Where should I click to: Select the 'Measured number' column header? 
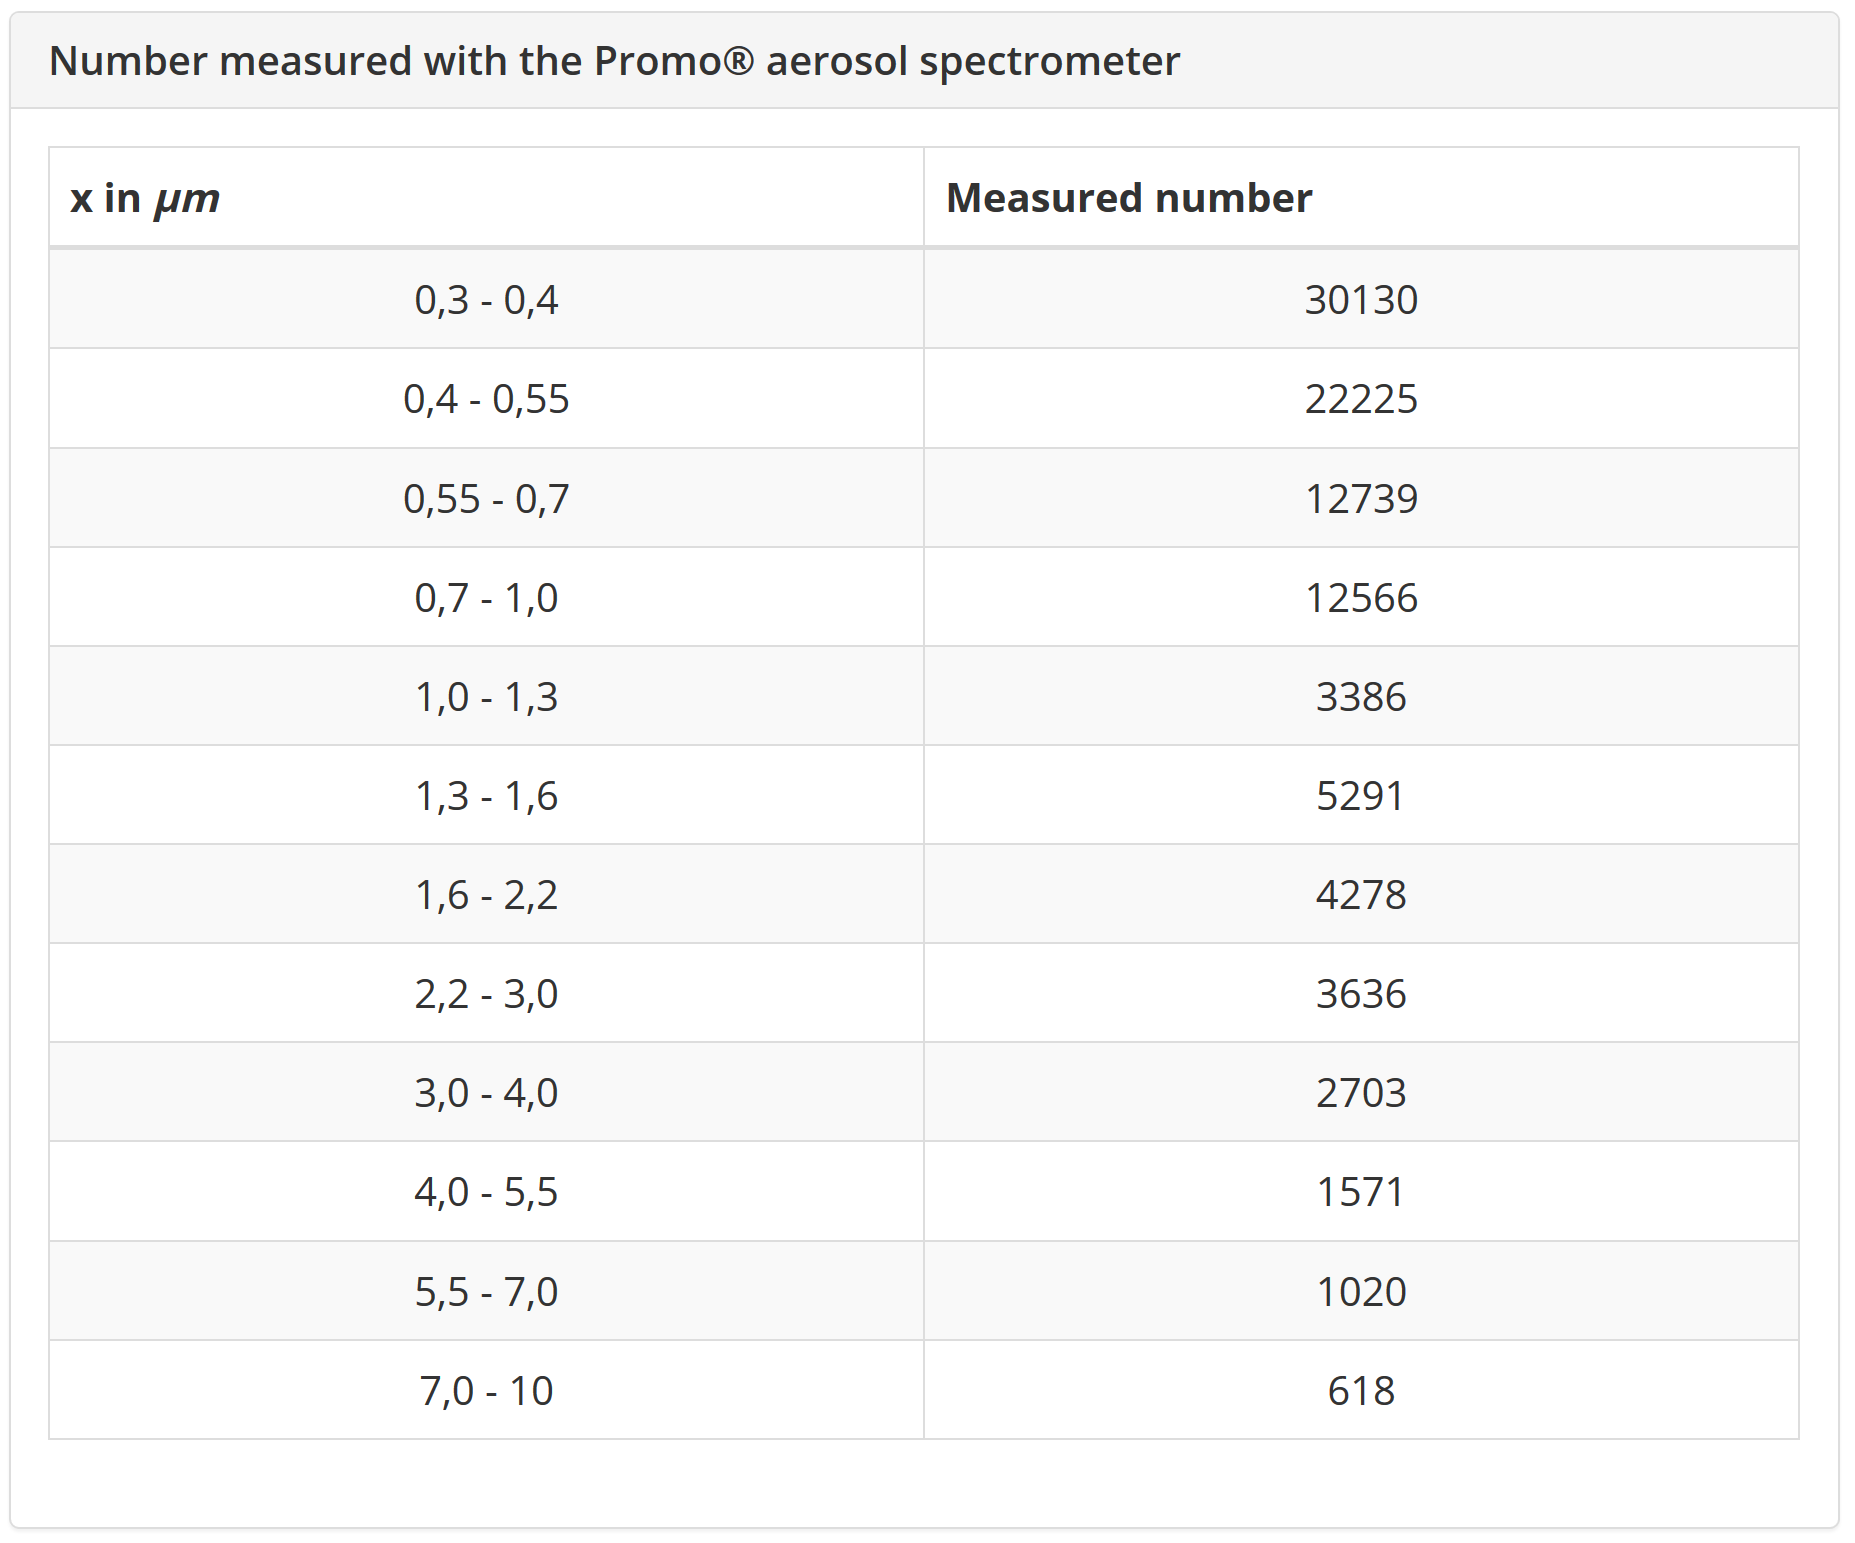point(1361,198)
